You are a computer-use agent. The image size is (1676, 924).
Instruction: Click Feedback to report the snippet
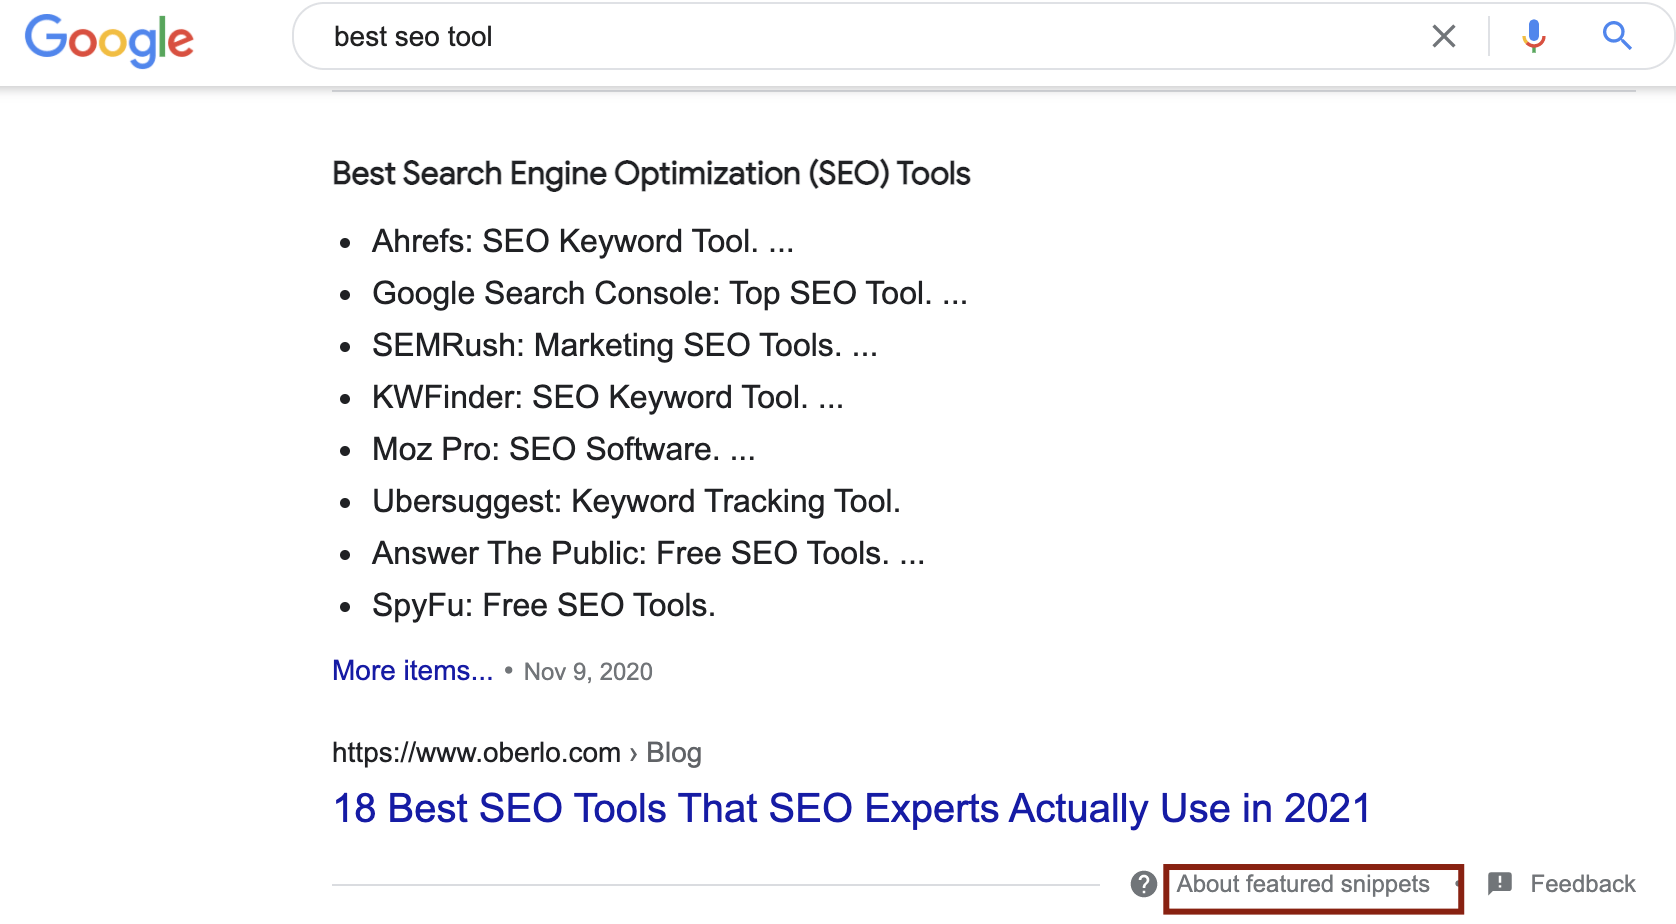pyautogui.click(x=1583, y=884)
